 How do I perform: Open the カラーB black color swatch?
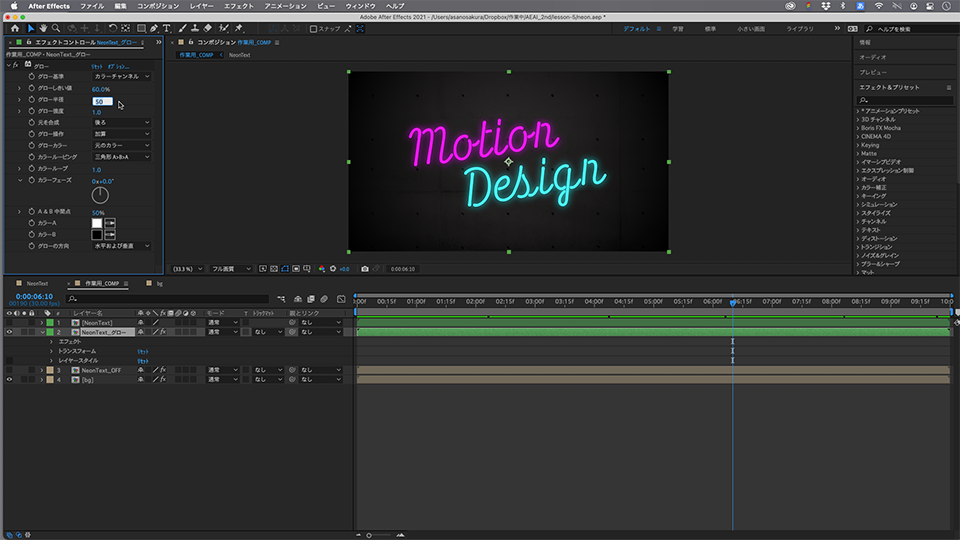97,234
